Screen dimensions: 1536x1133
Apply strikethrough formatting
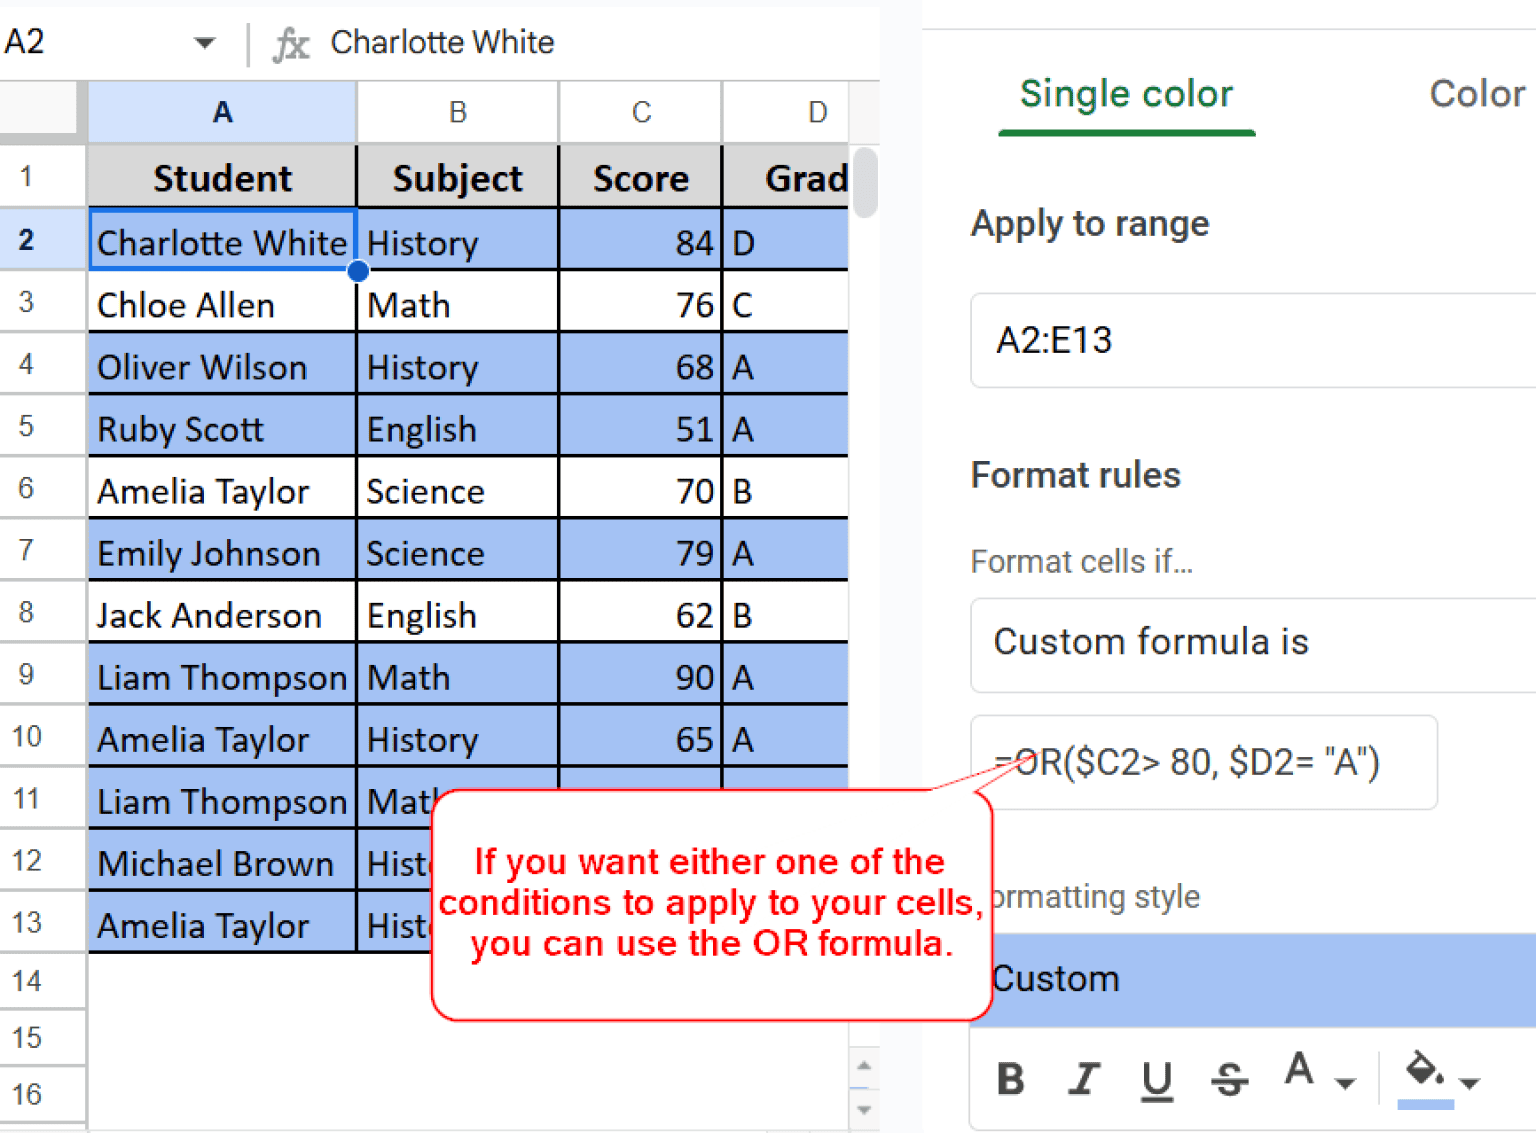point(1230,1080)
